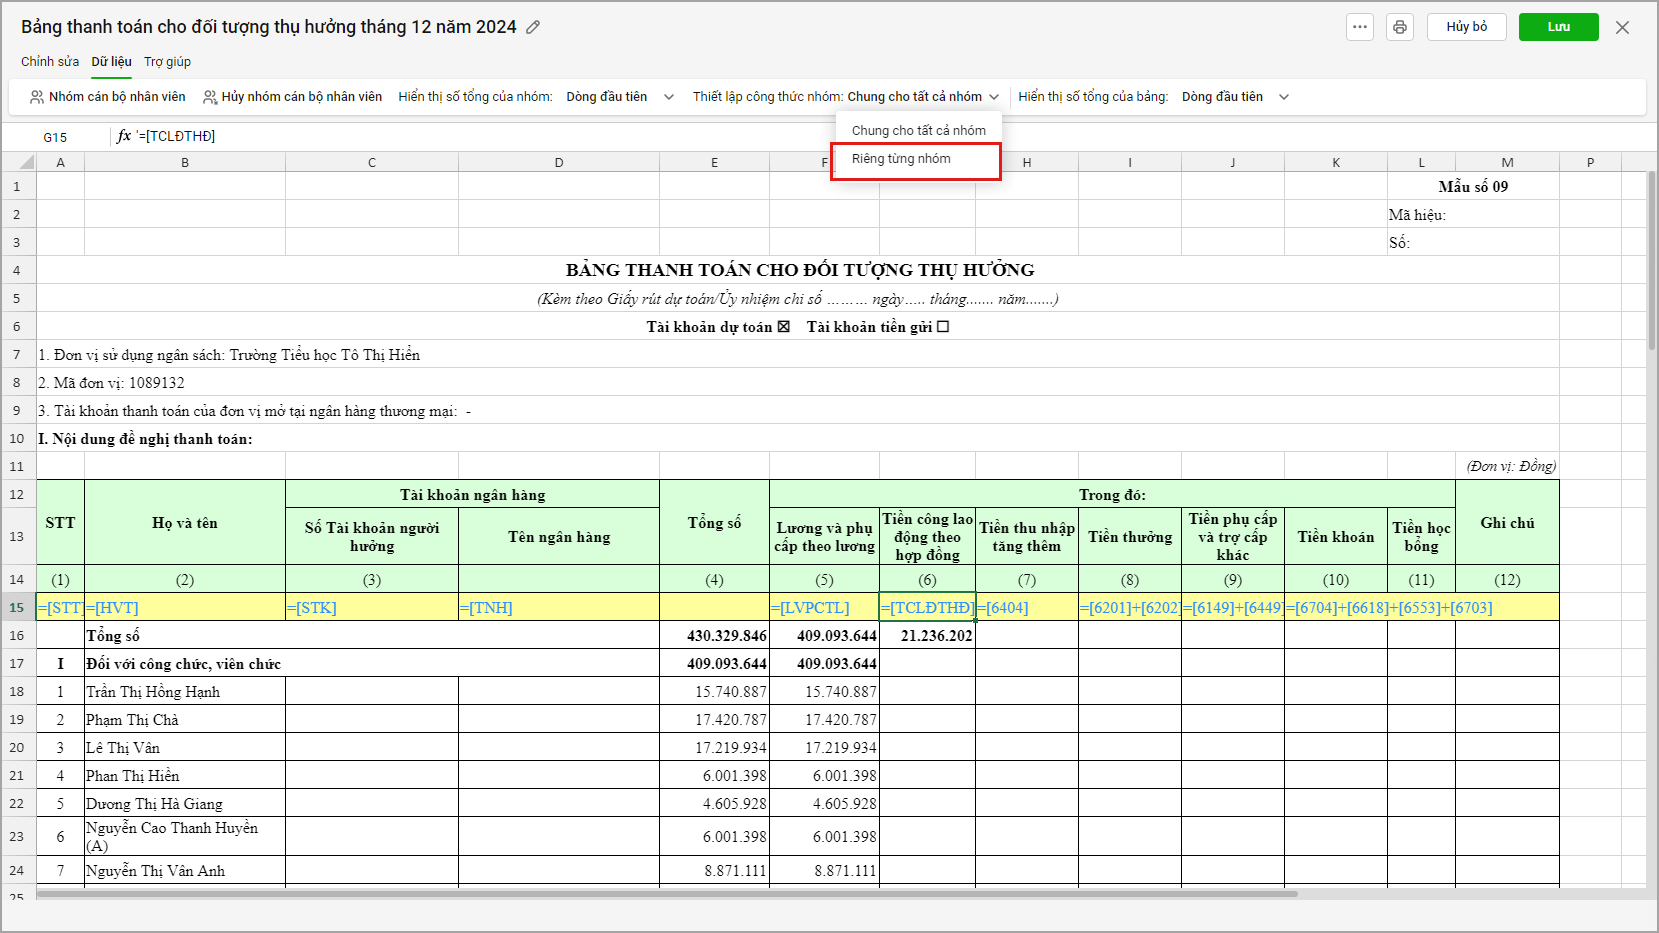Click the vertical scrollbar beside the sheet
The width and height of the screenshot is (1659, 933).
point(1652,260)
